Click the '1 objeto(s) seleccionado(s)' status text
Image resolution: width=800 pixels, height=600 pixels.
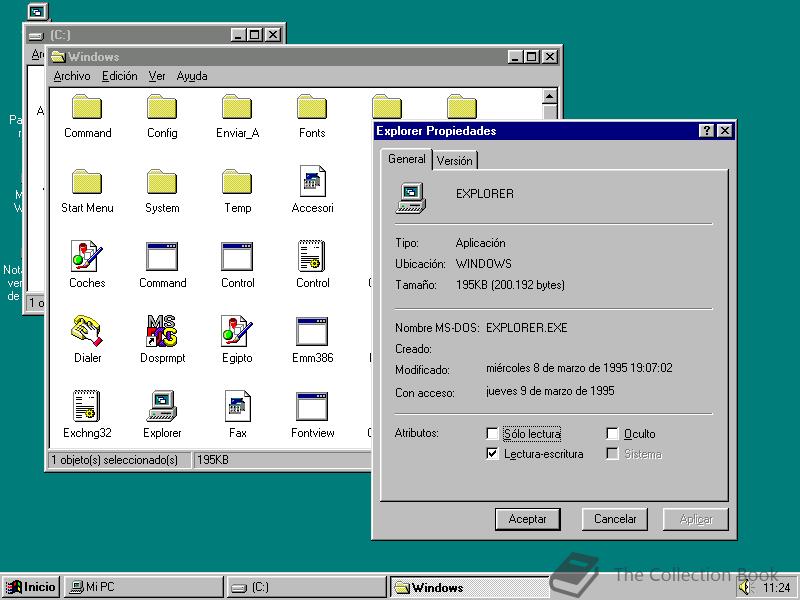[114, 460]
